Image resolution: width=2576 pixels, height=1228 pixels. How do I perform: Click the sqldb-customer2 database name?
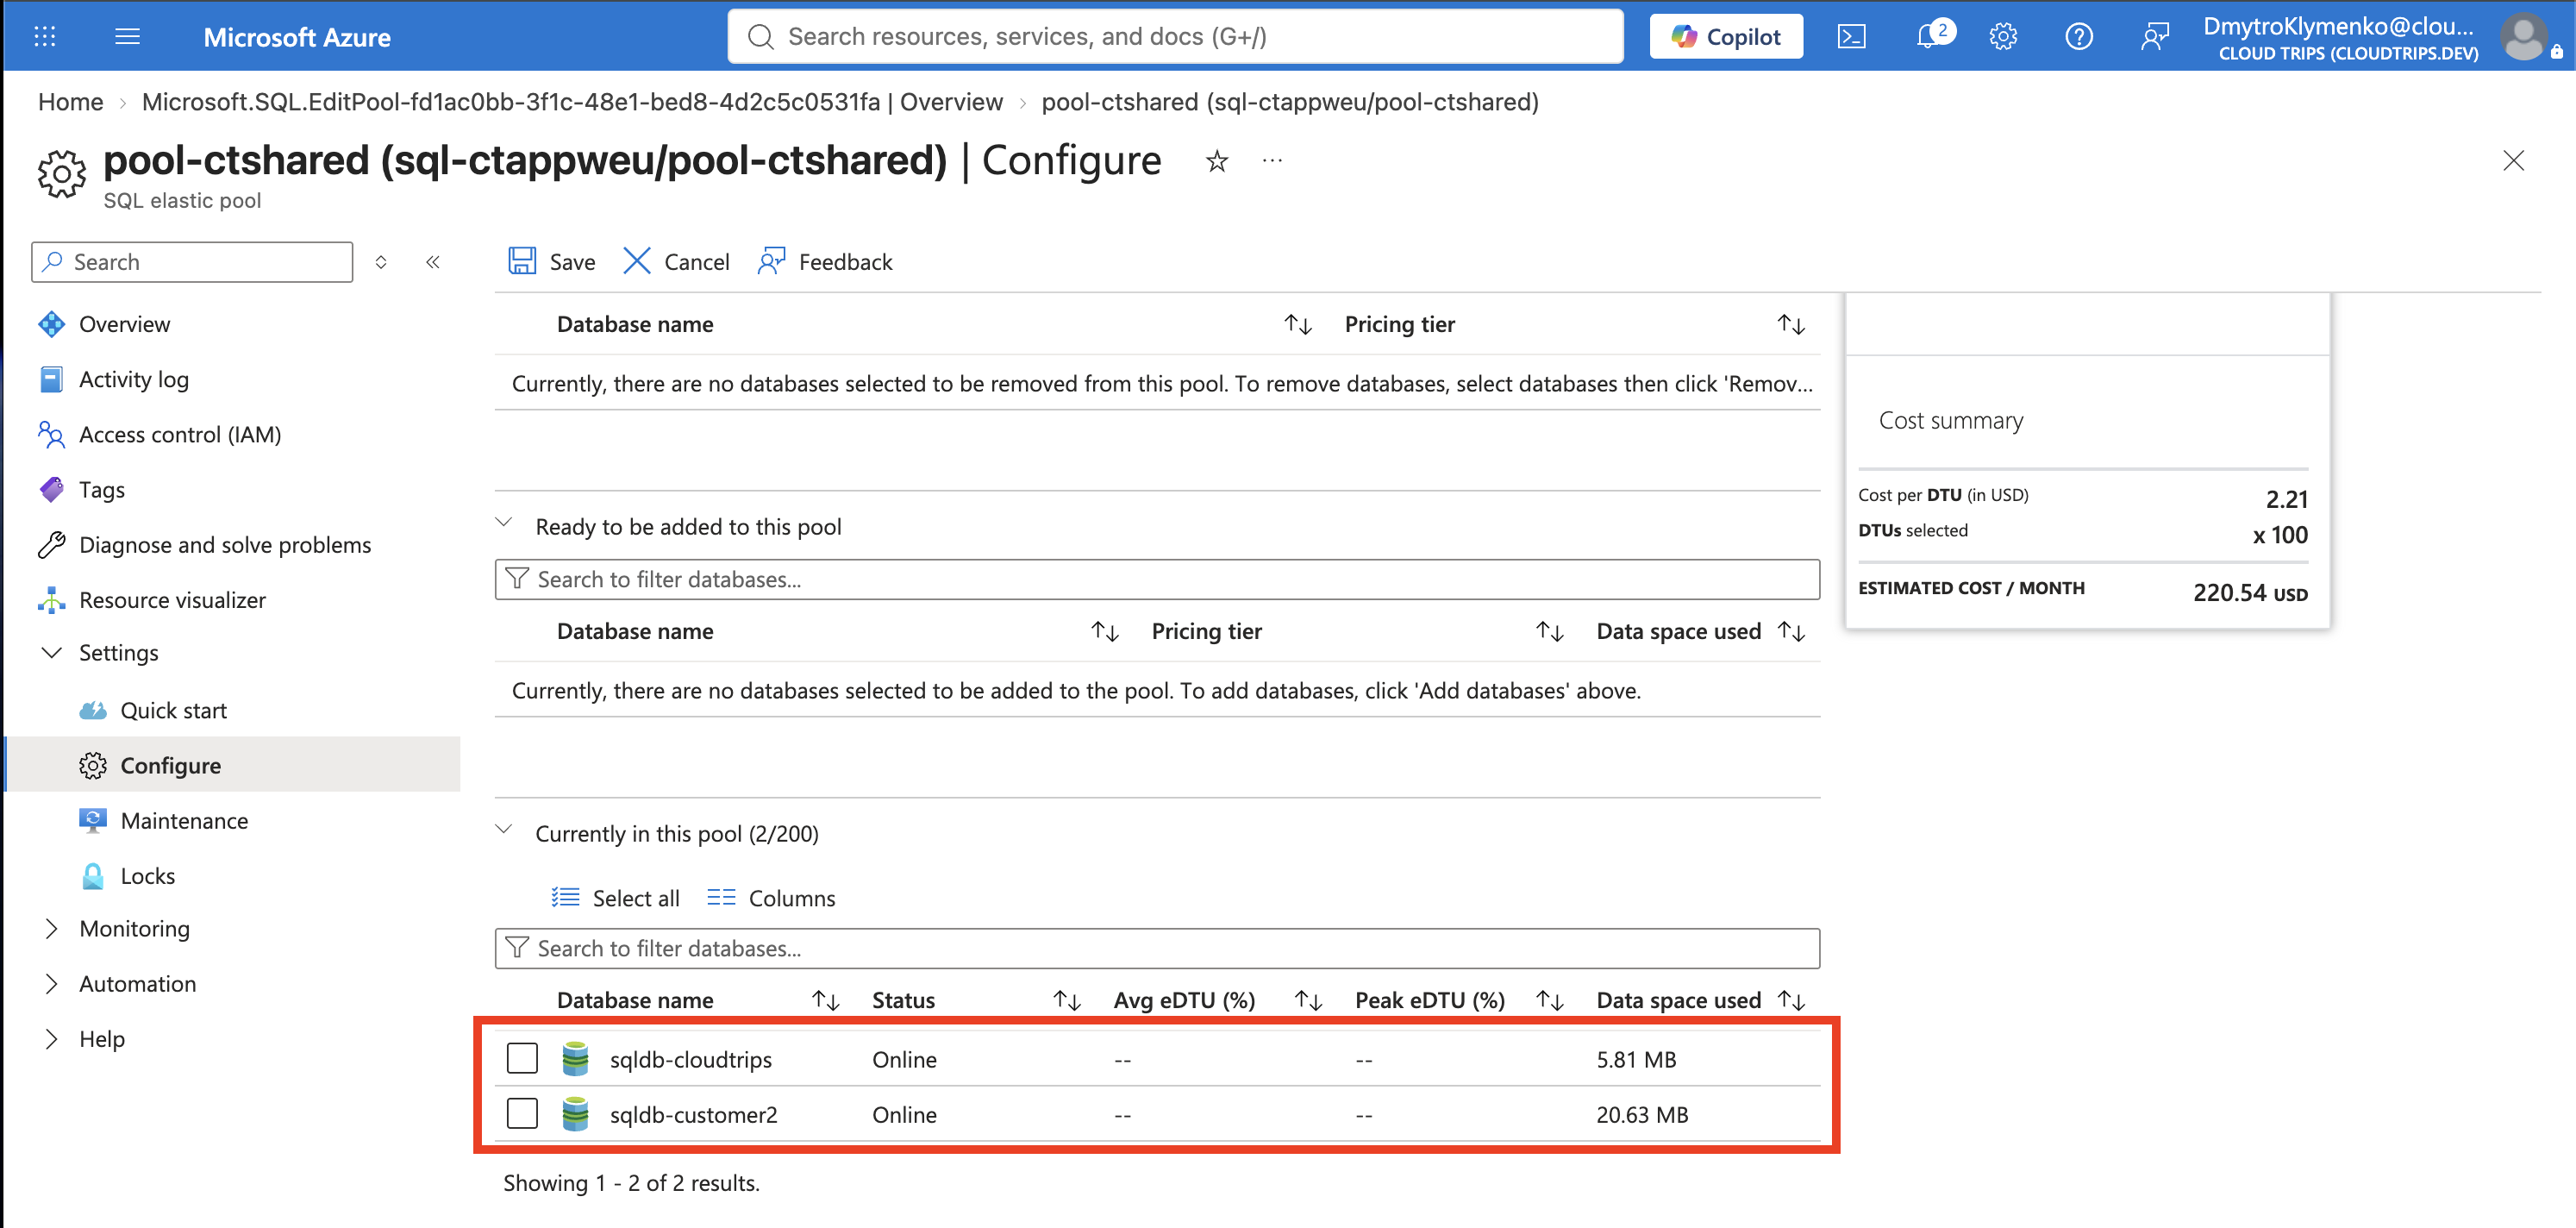click(694, 1114)
